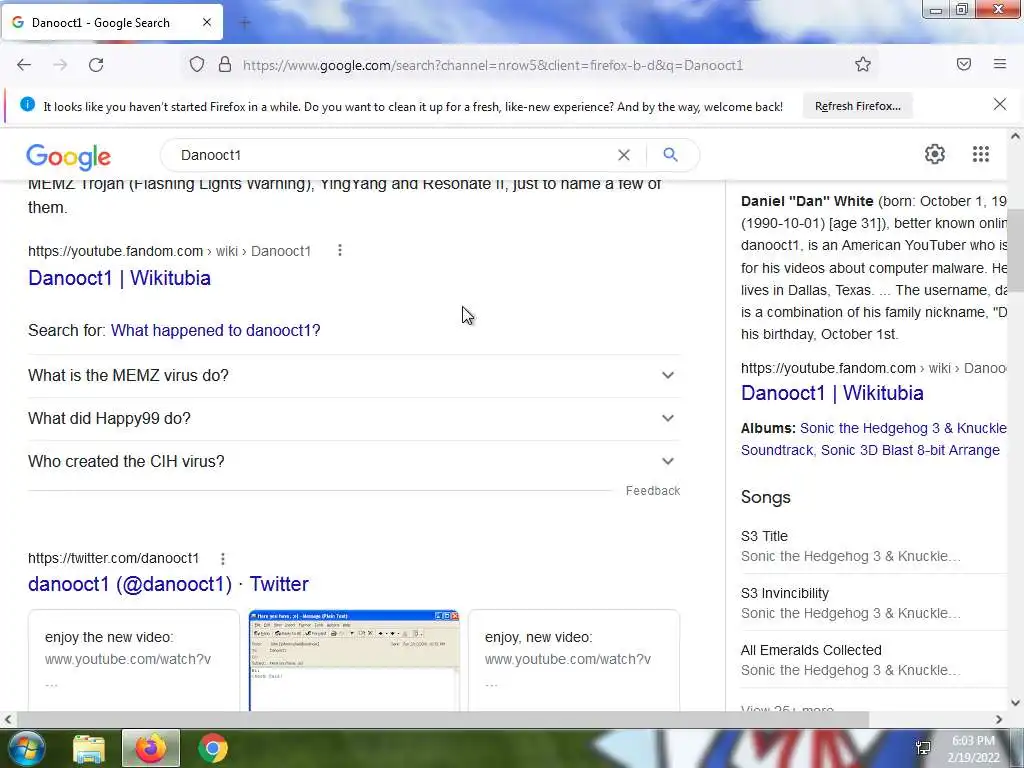Open Google quick settings gear

[x=935, y=154]
